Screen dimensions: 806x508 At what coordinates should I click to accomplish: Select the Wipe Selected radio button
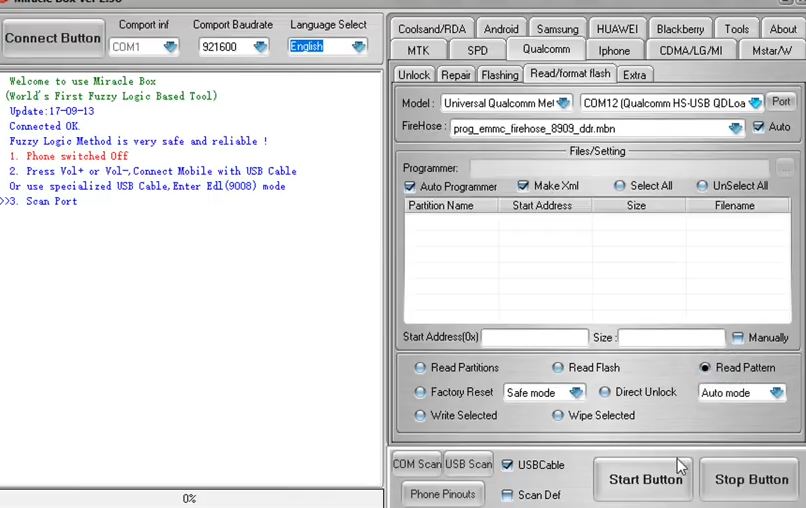coord(558,415)
